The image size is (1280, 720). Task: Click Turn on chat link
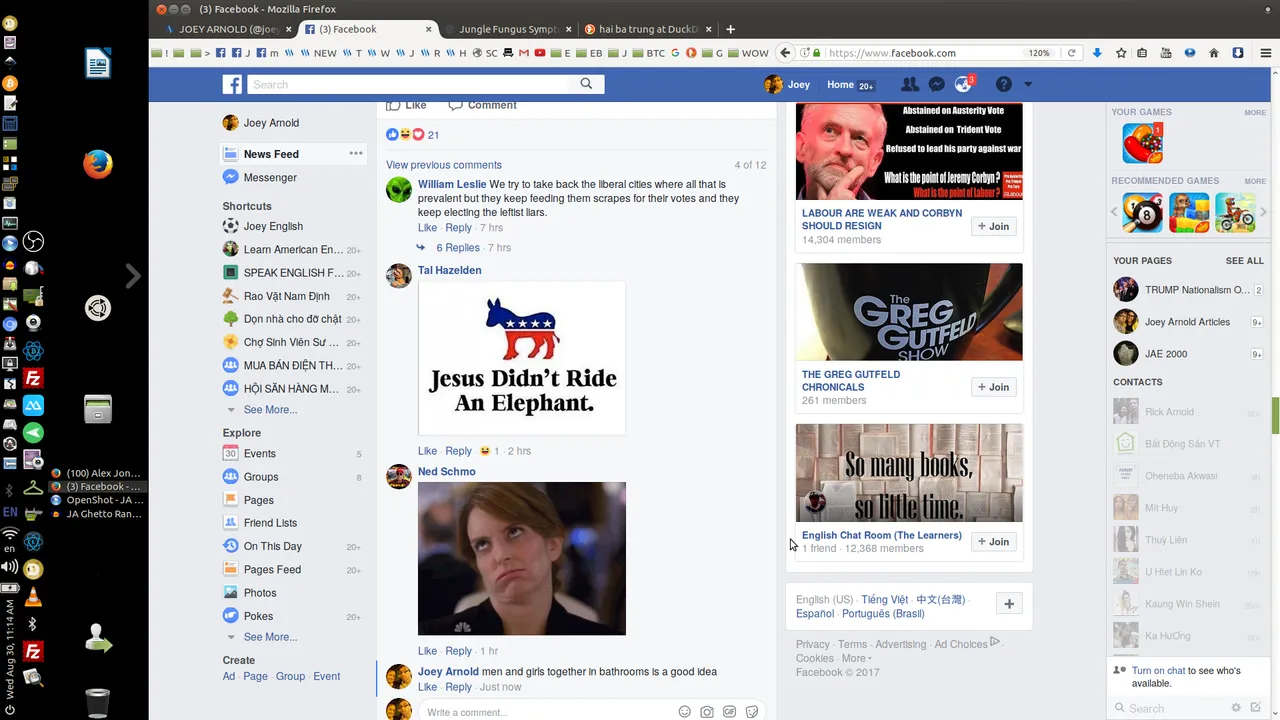pyautogui.click(x=1159, y=671)
